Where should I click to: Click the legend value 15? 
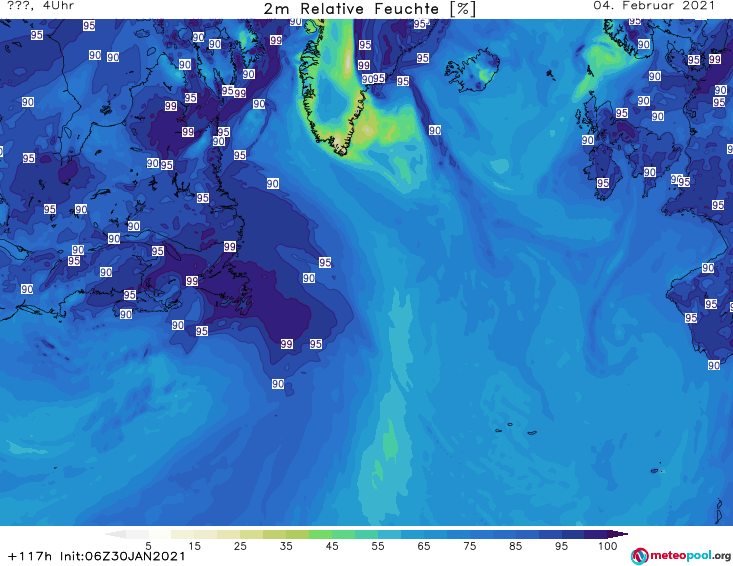[x=194, y=546]
